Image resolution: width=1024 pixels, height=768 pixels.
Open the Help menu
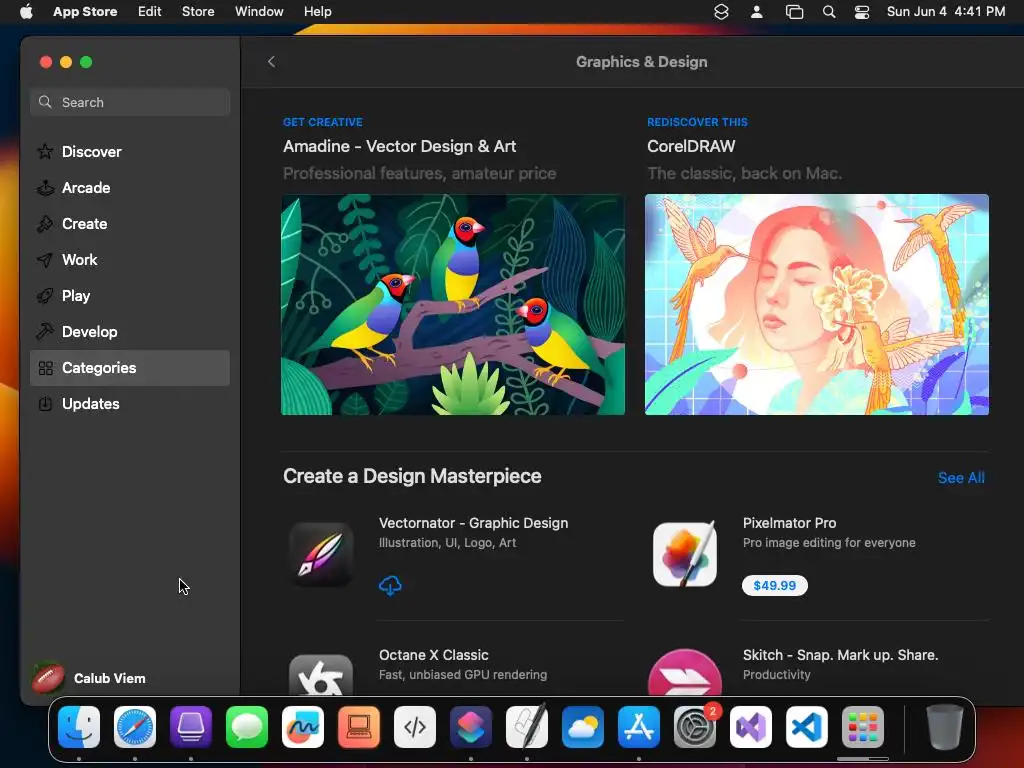[317, 12]
